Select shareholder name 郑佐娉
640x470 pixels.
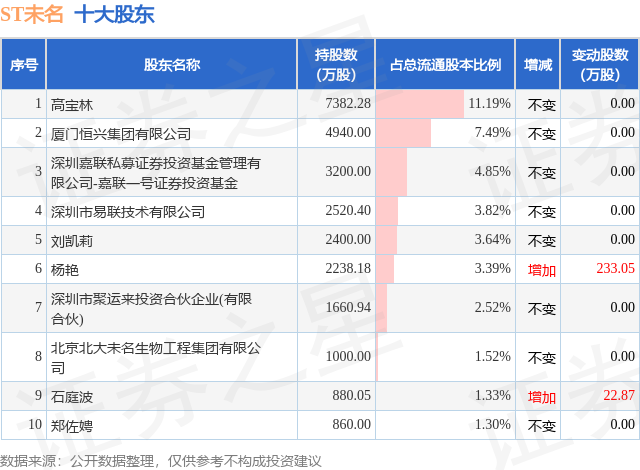pos(72,426)
